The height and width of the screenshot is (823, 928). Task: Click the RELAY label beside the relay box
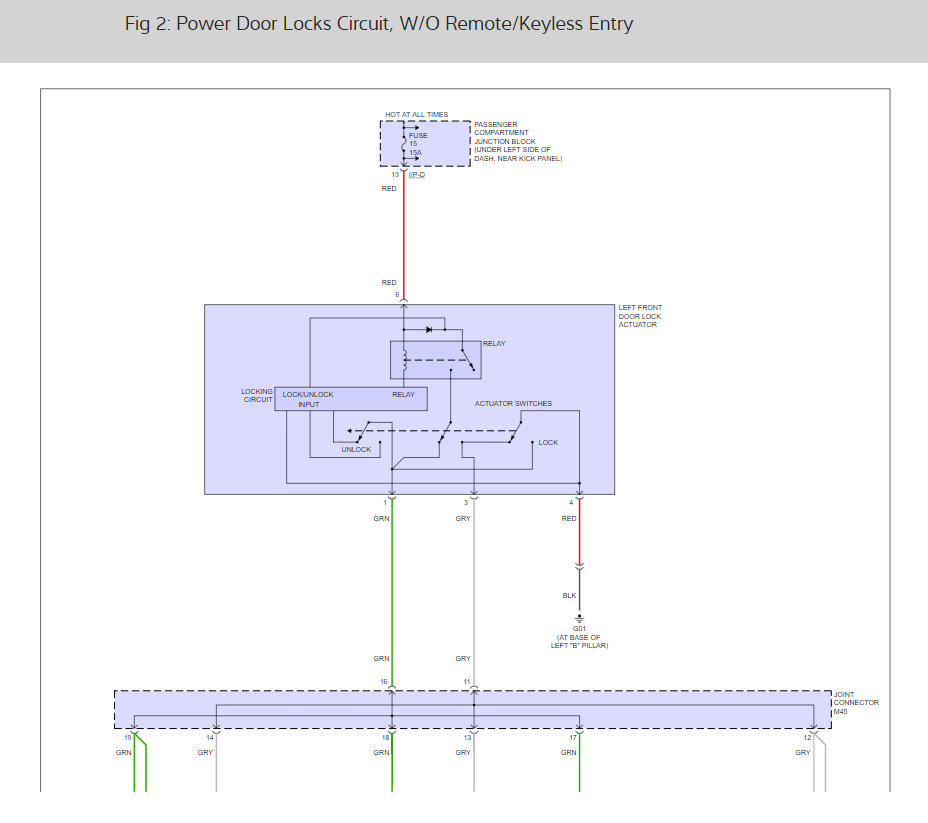[x=494, y=344]
